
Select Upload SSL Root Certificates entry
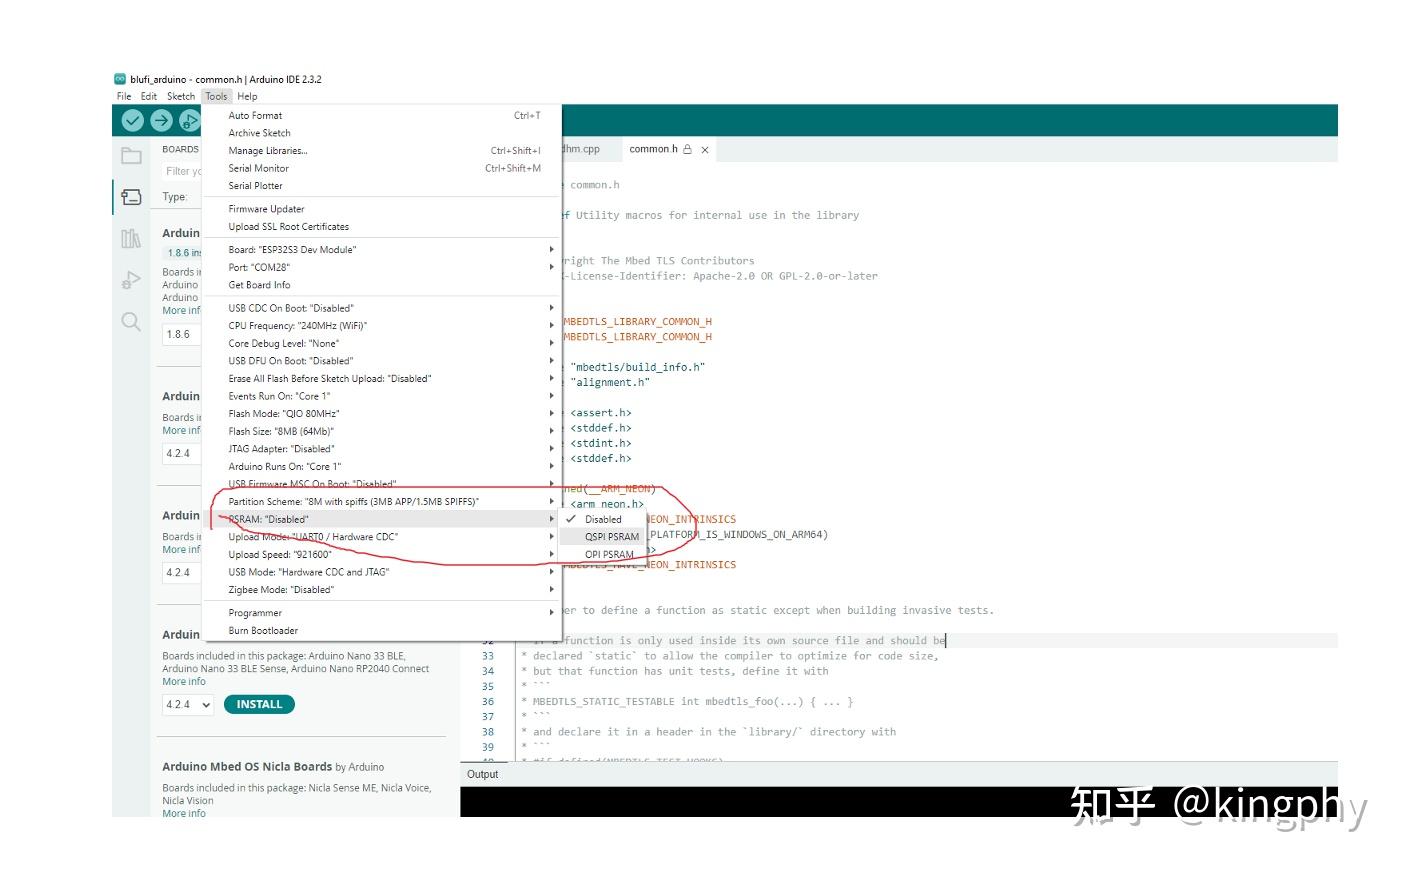[x=381, y=227]
